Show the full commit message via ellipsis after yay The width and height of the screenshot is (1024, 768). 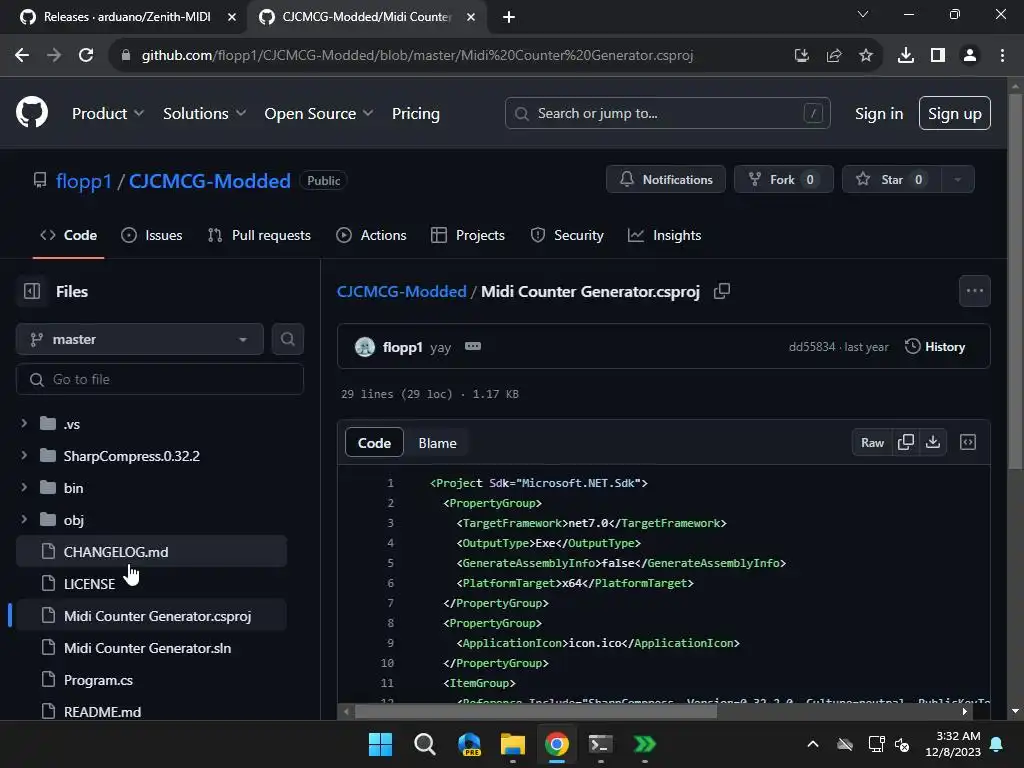[x=473, y=346]
